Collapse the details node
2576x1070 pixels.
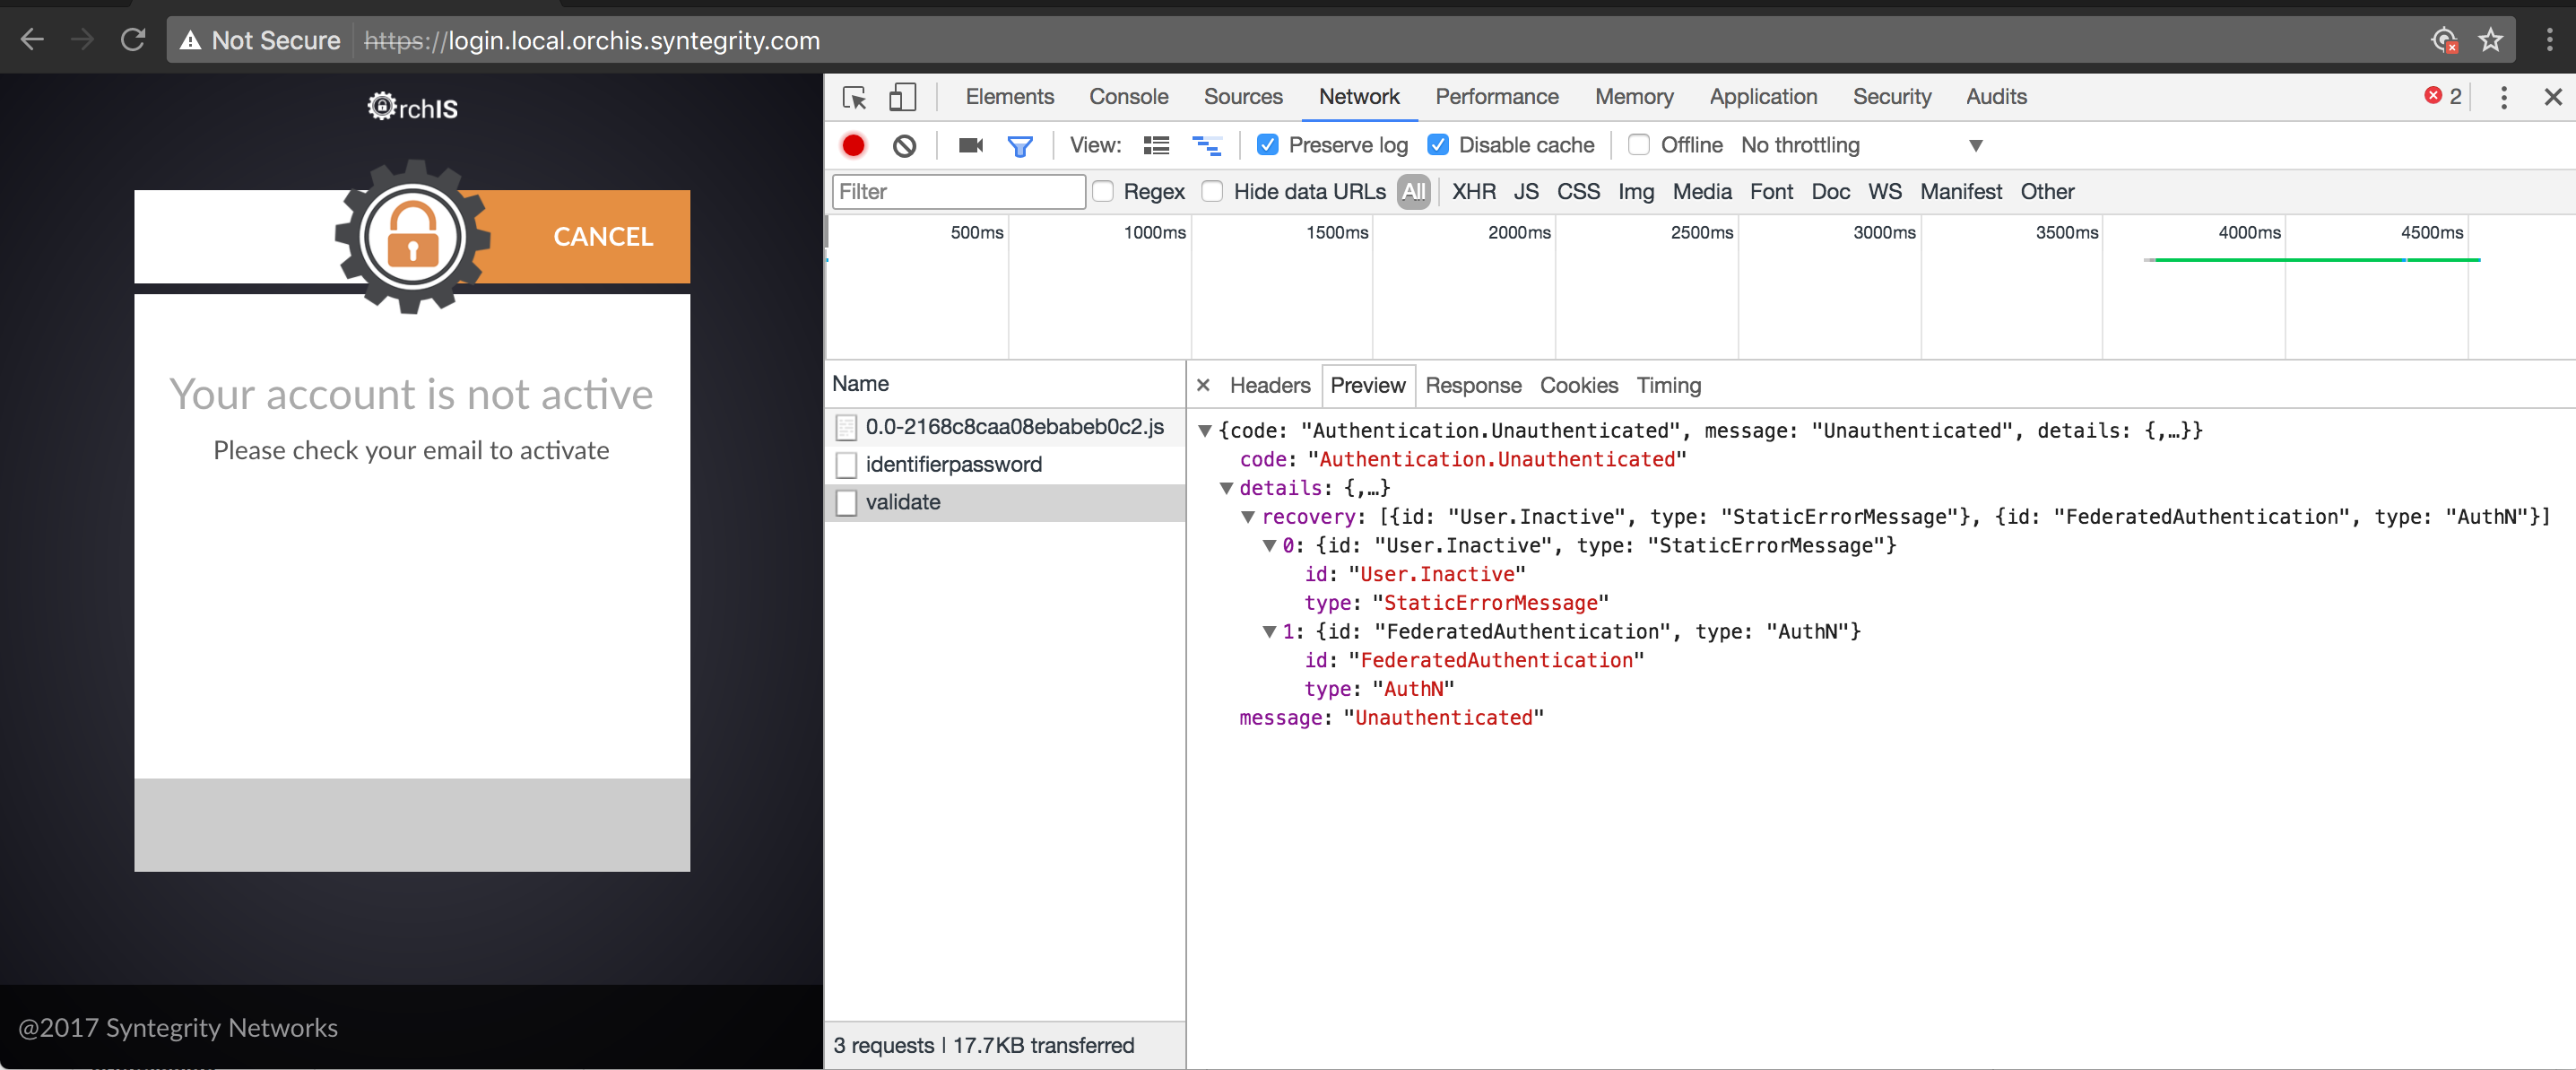click(1226, 488)
